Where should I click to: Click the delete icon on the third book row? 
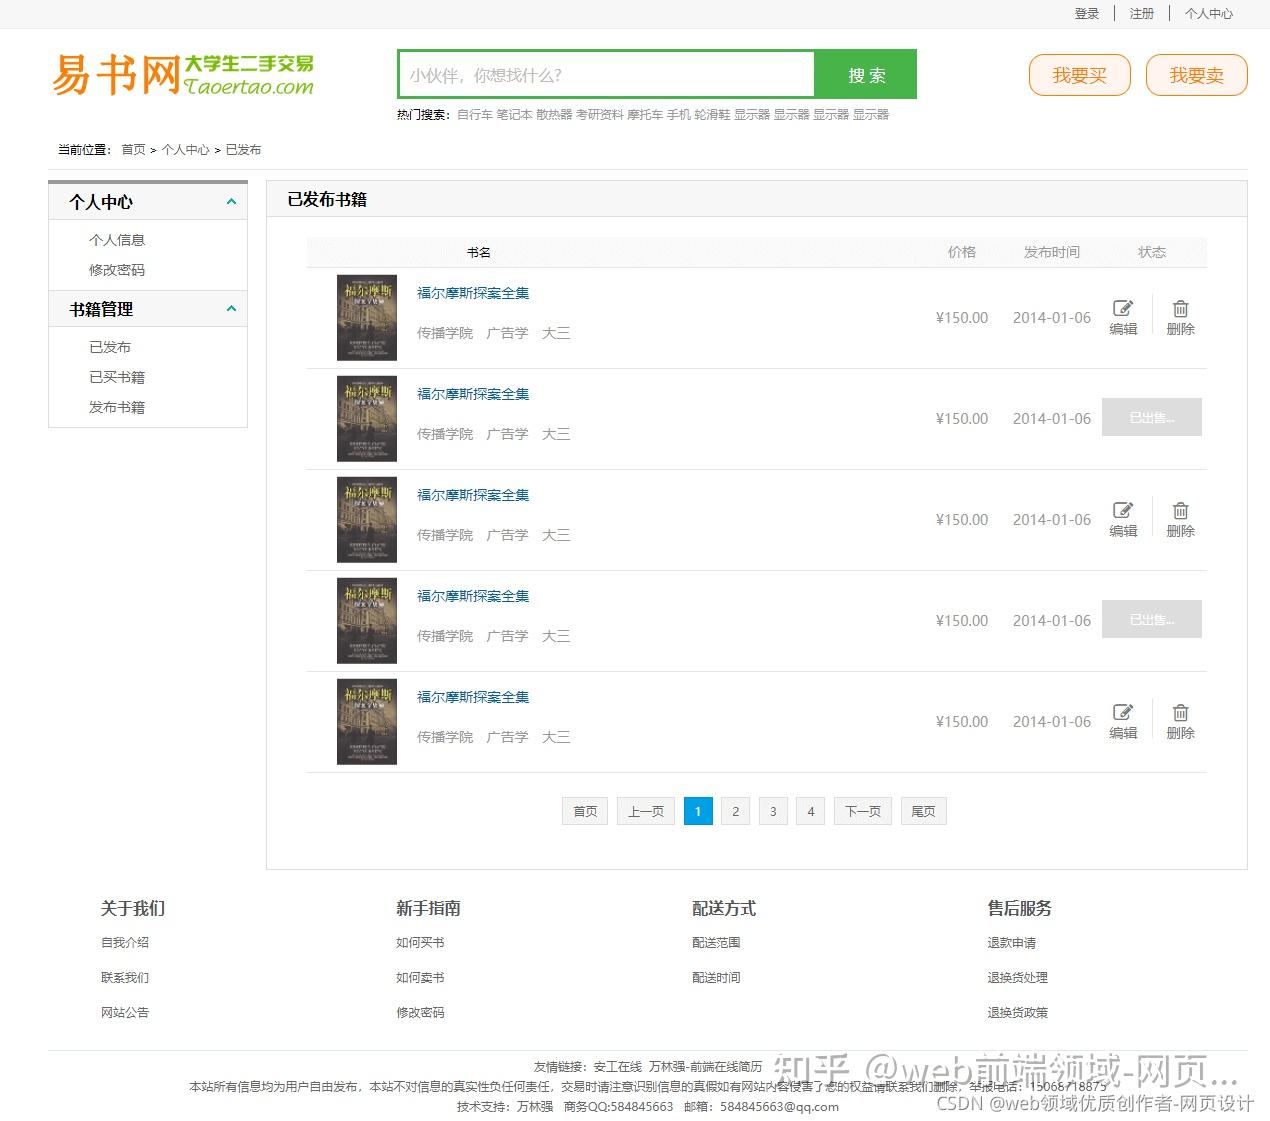(1180, 512)
